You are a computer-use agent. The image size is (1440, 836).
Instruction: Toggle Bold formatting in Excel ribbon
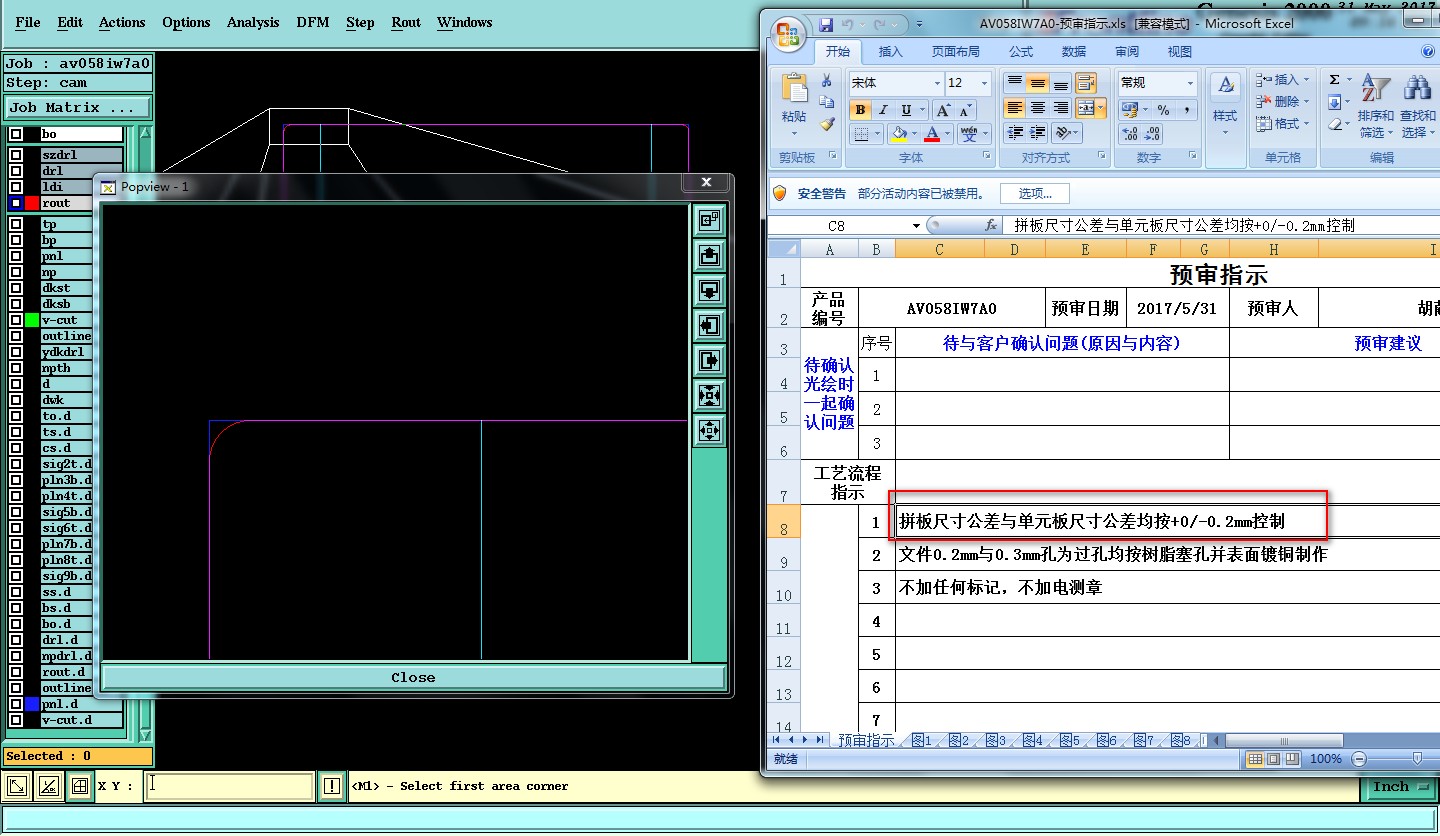coord(859,110)
